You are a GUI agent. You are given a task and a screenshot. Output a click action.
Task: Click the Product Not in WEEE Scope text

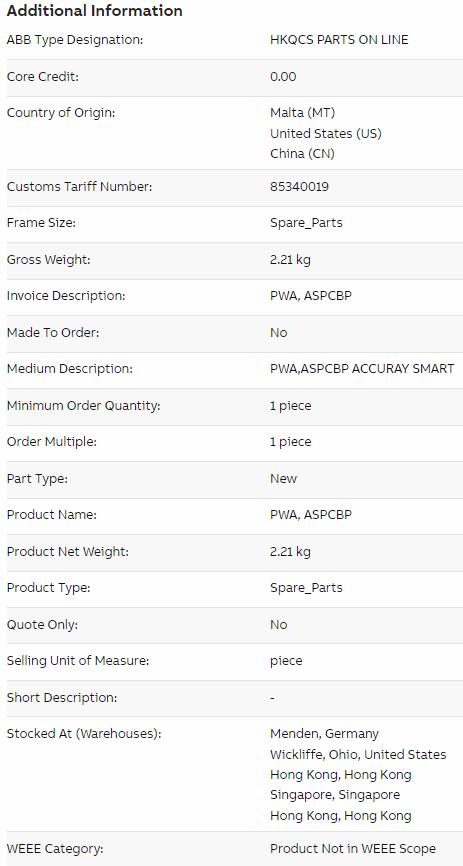click(x=353, y=849)
